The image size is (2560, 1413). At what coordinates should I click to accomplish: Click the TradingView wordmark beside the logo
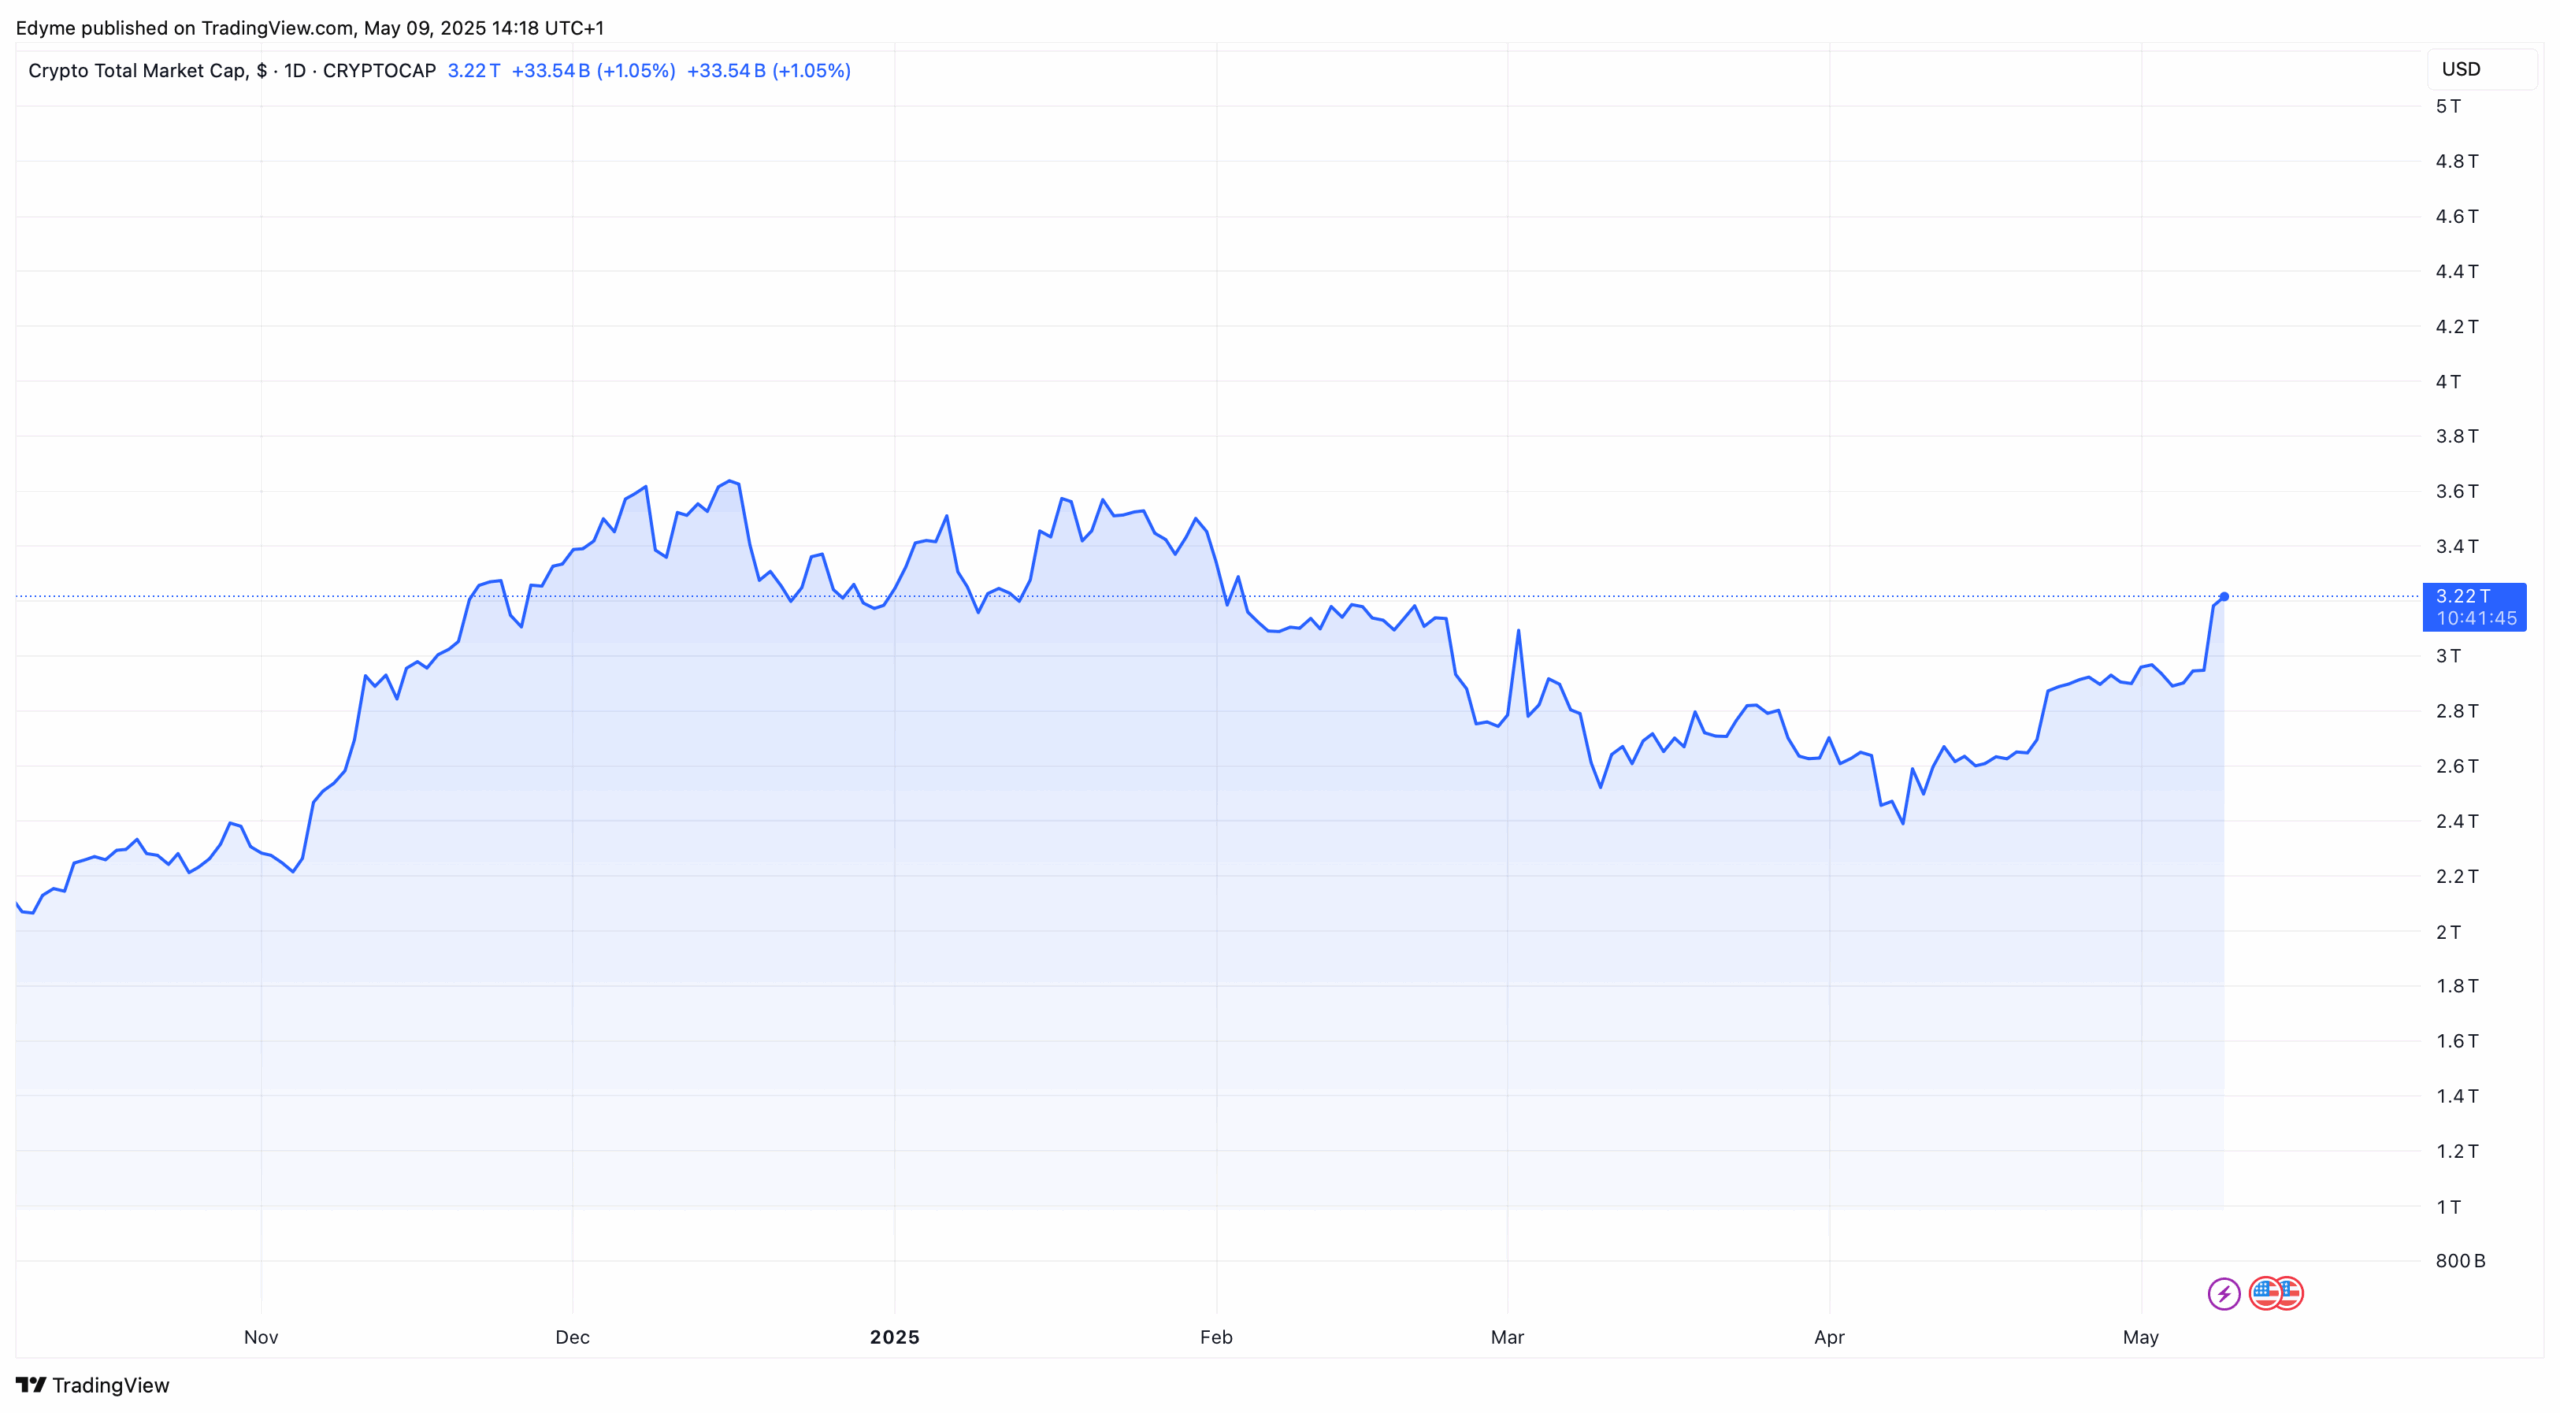111,1384
